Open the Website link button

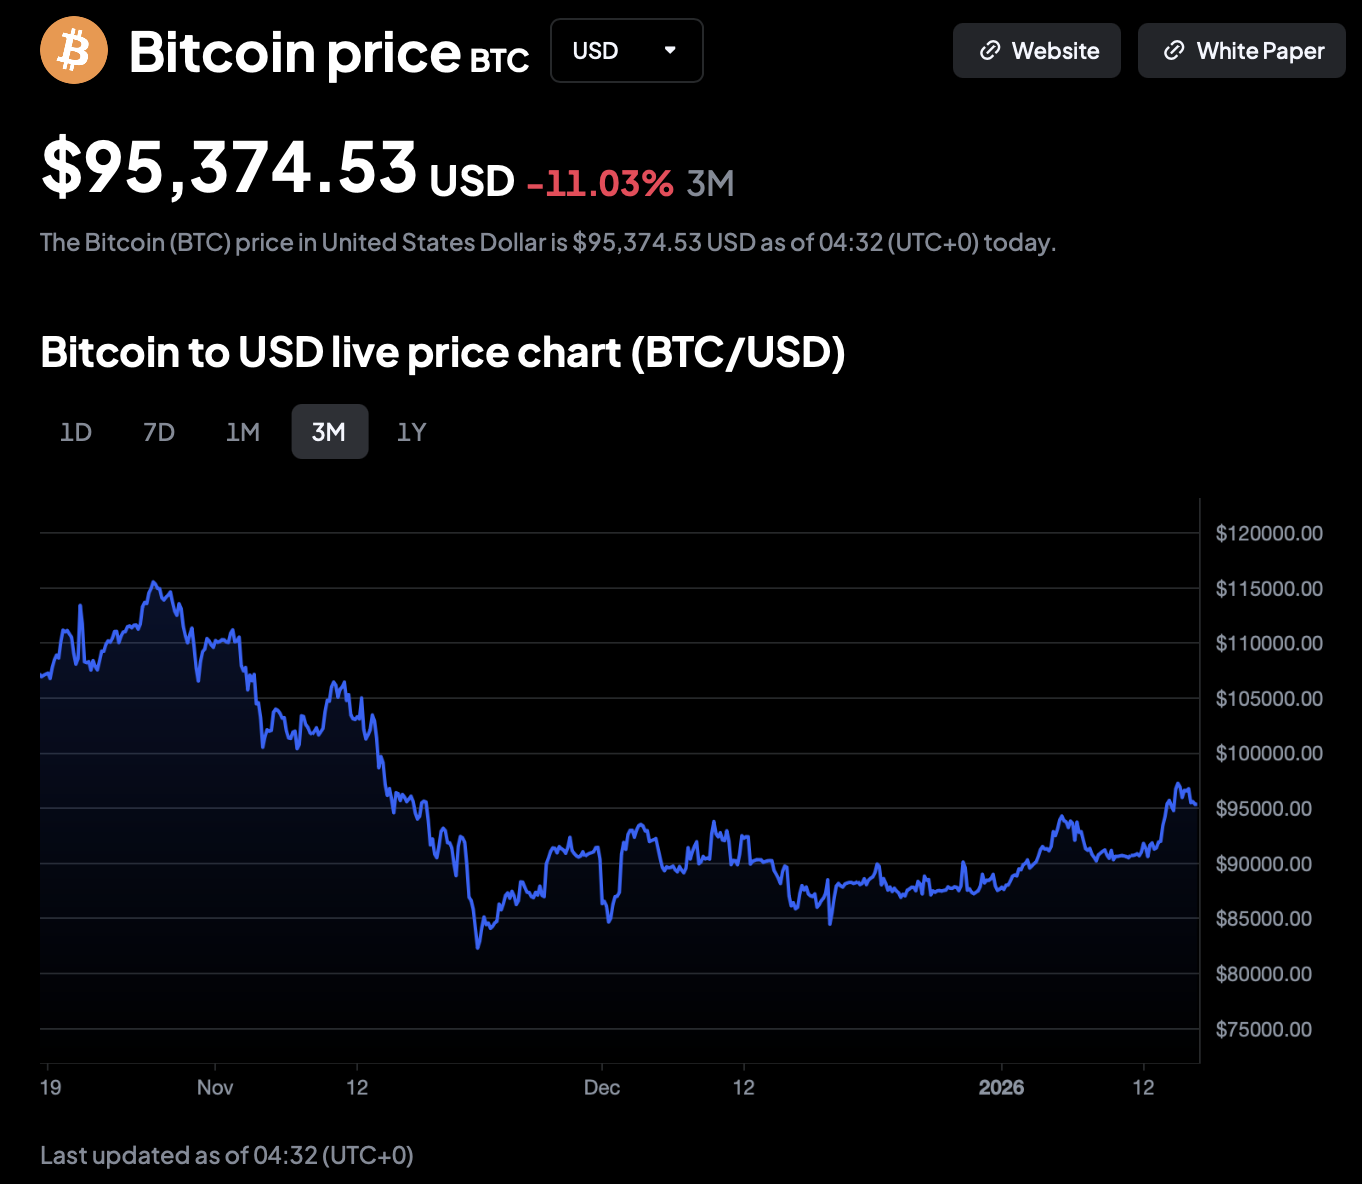(1036, 51)
